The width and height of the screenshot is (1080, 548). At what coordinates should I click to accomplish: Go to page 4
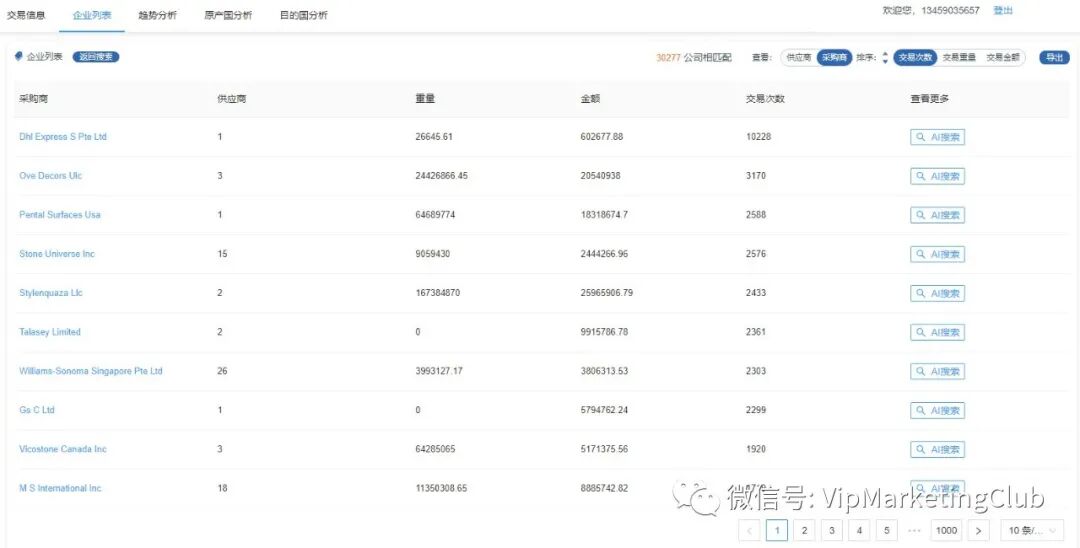859,530
